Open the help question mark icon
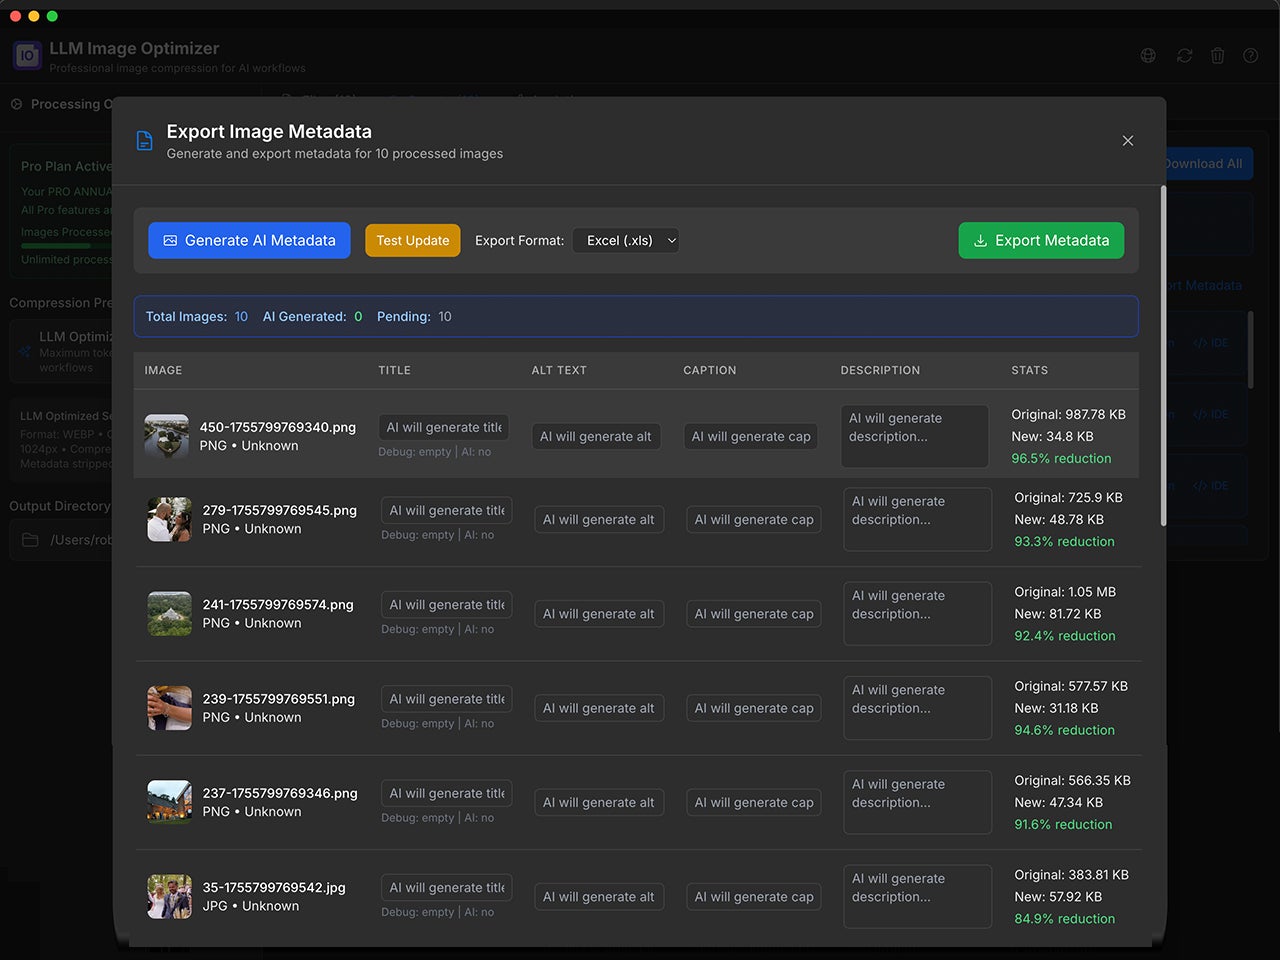1280x960 pixels. [x=1250, y=56]
